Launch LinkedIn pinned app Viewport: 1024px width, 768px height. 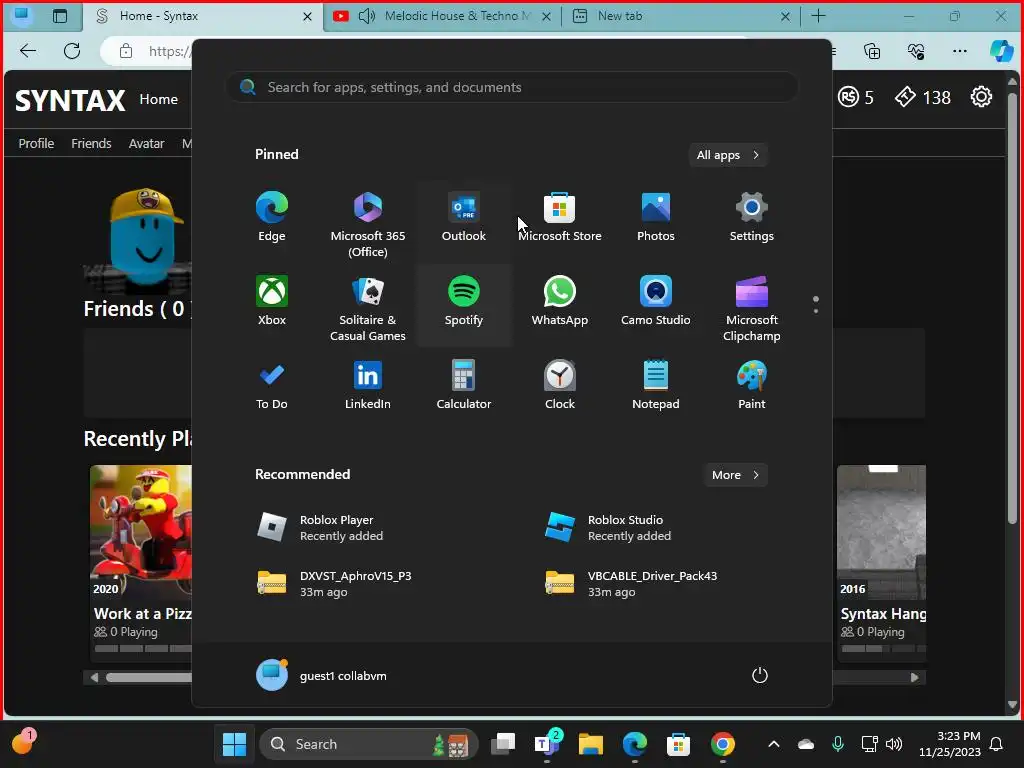click(x=368, y=385)
